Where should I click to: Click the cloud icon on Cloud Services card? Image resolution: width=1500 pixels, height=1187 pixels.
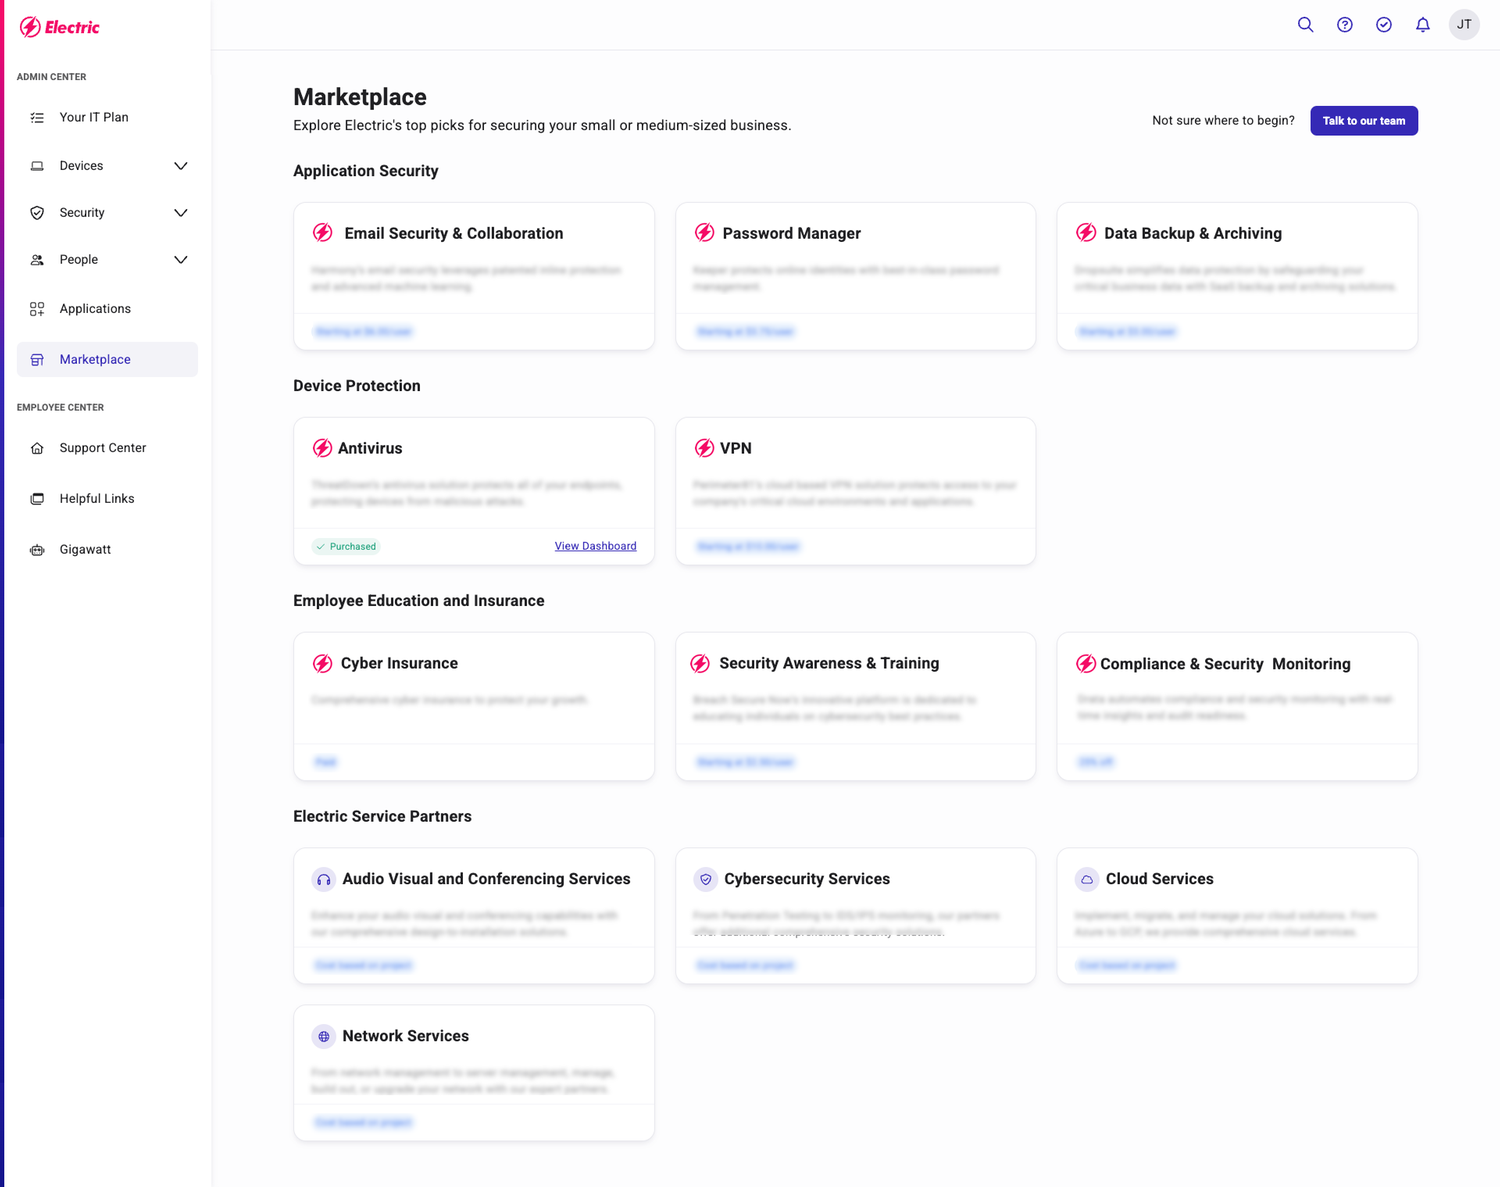click(1086, 880)
